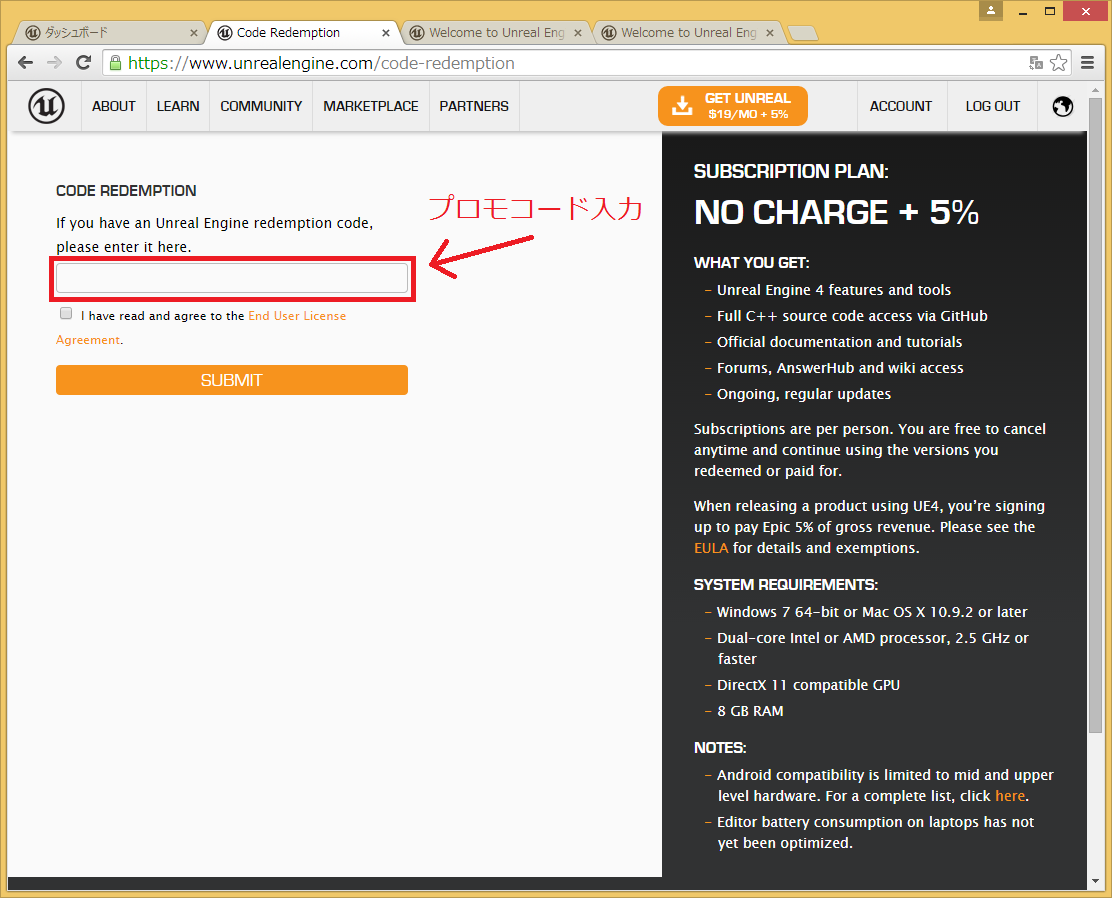
Task: Close the ダッシュボード tab
Action: (x=194, y=33)
